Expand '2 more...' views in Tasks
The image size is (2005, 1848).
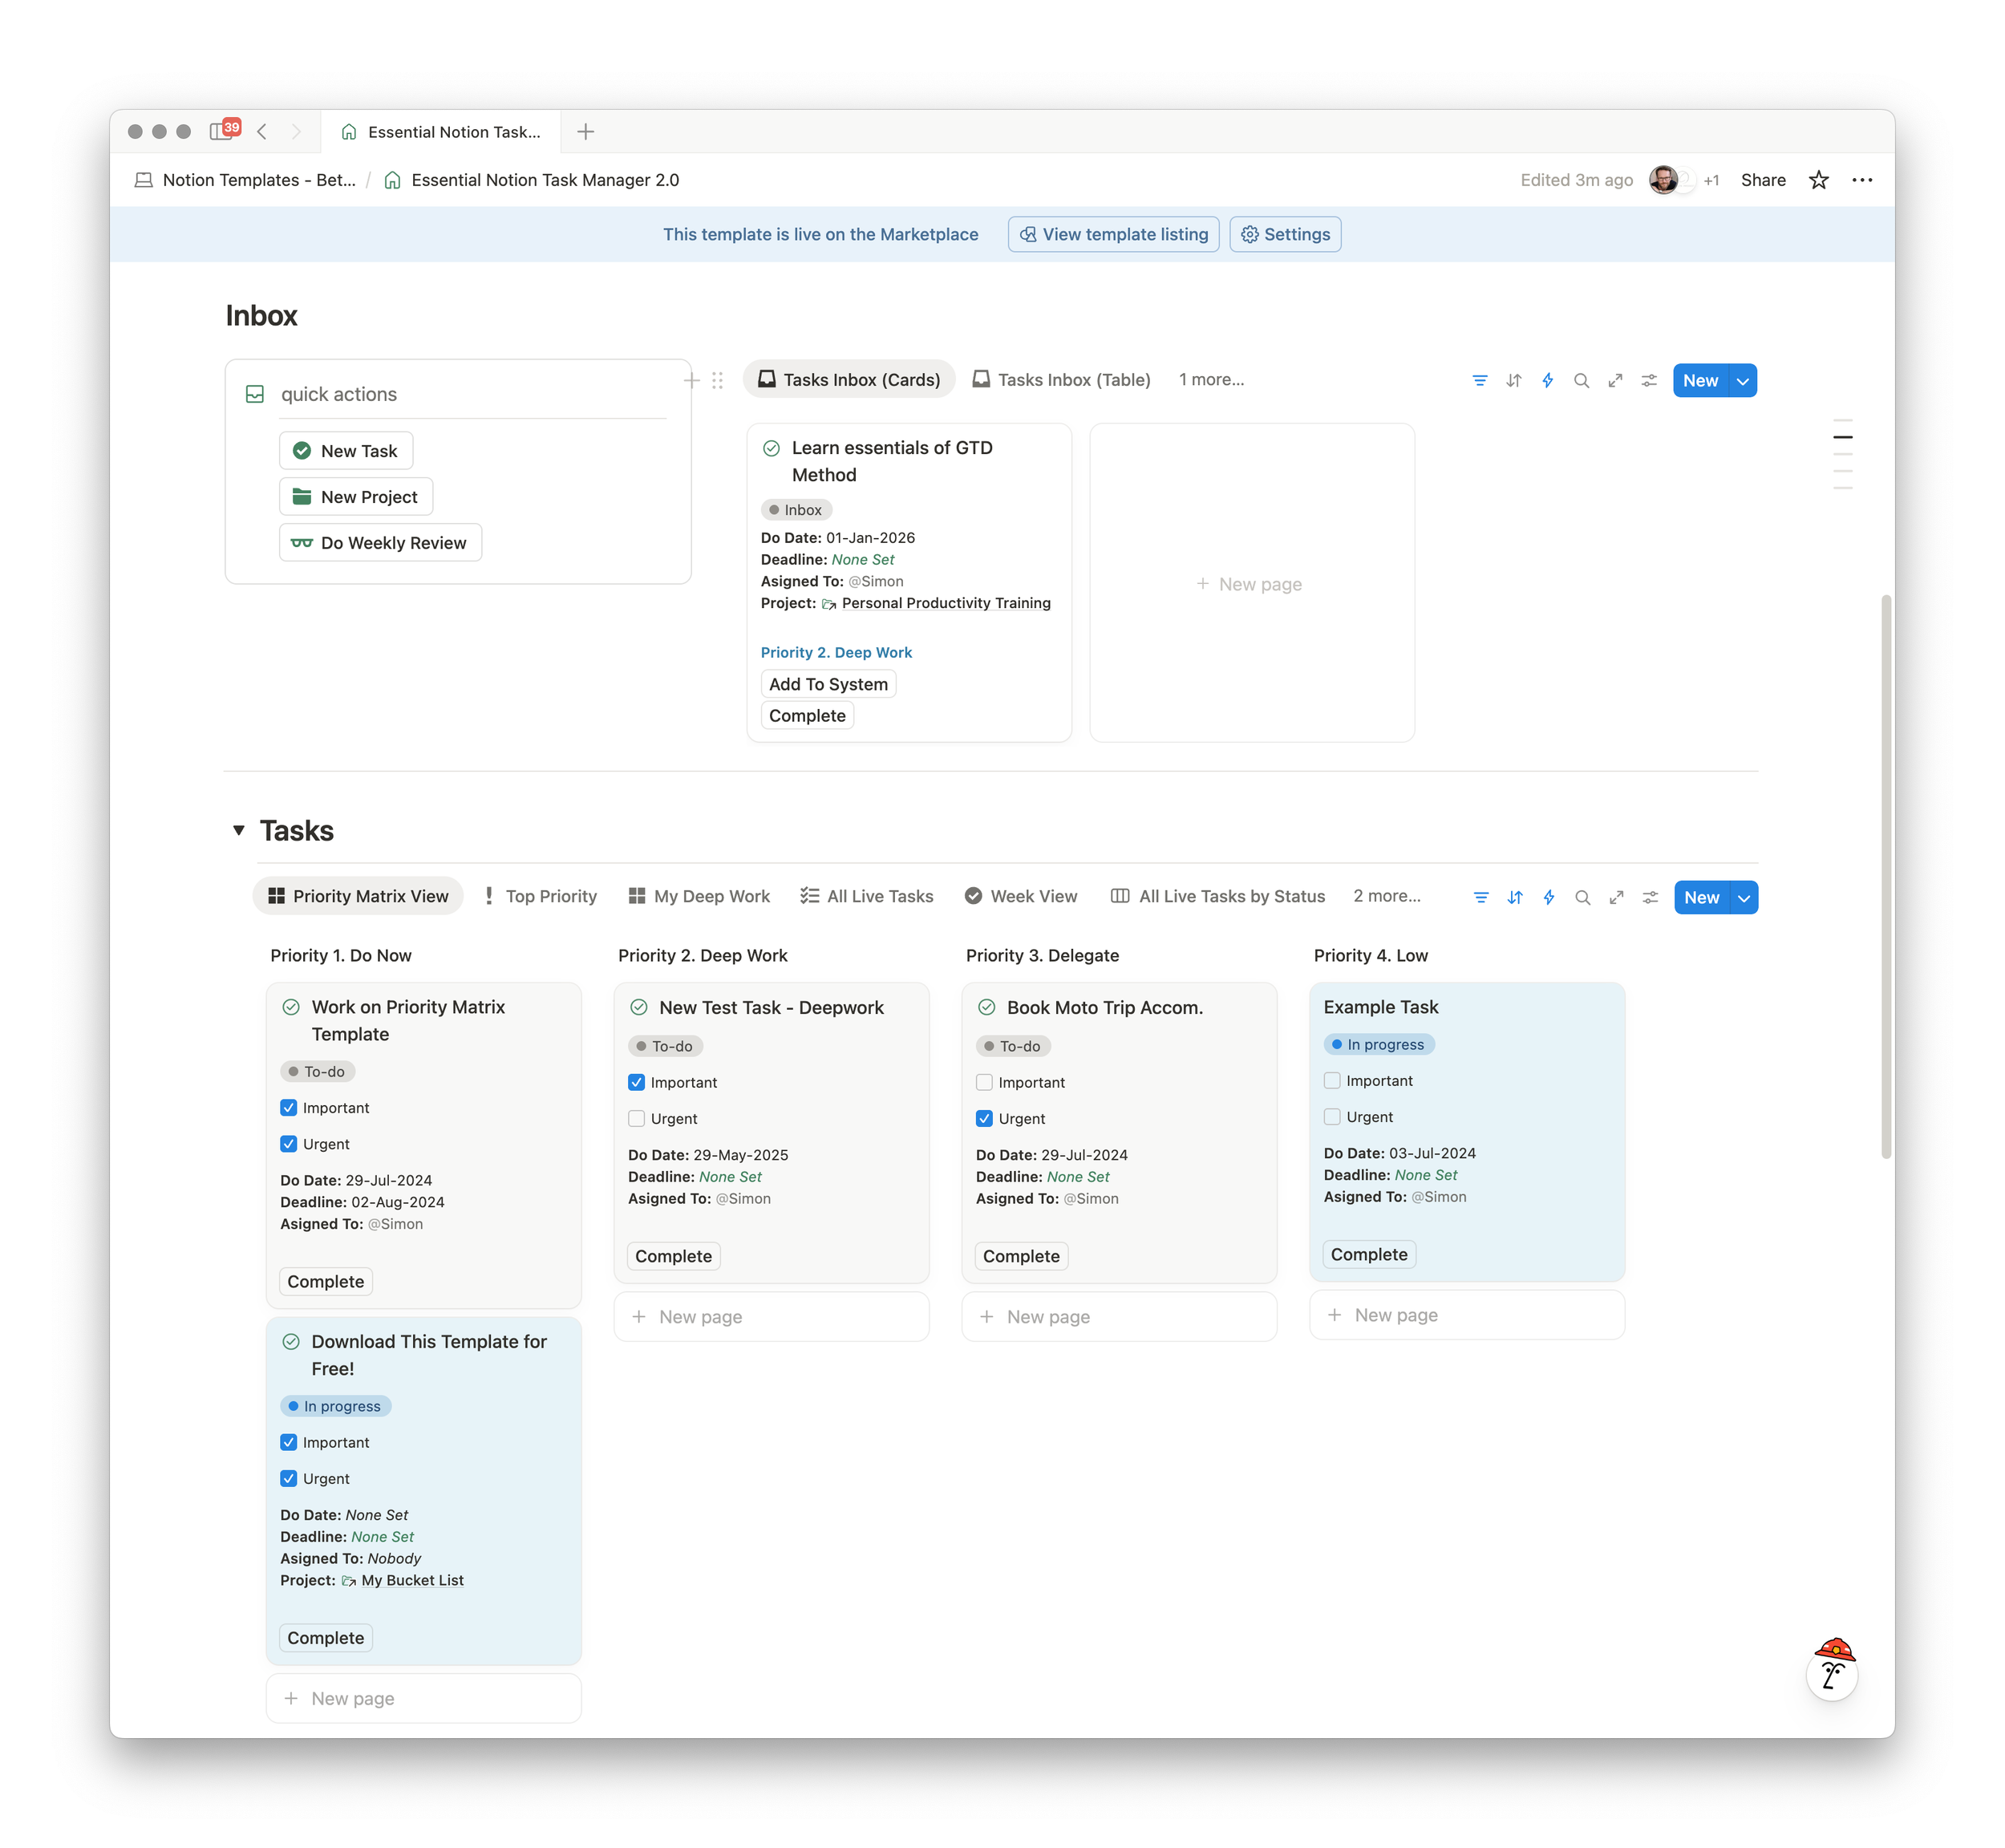coord(1386,896)
